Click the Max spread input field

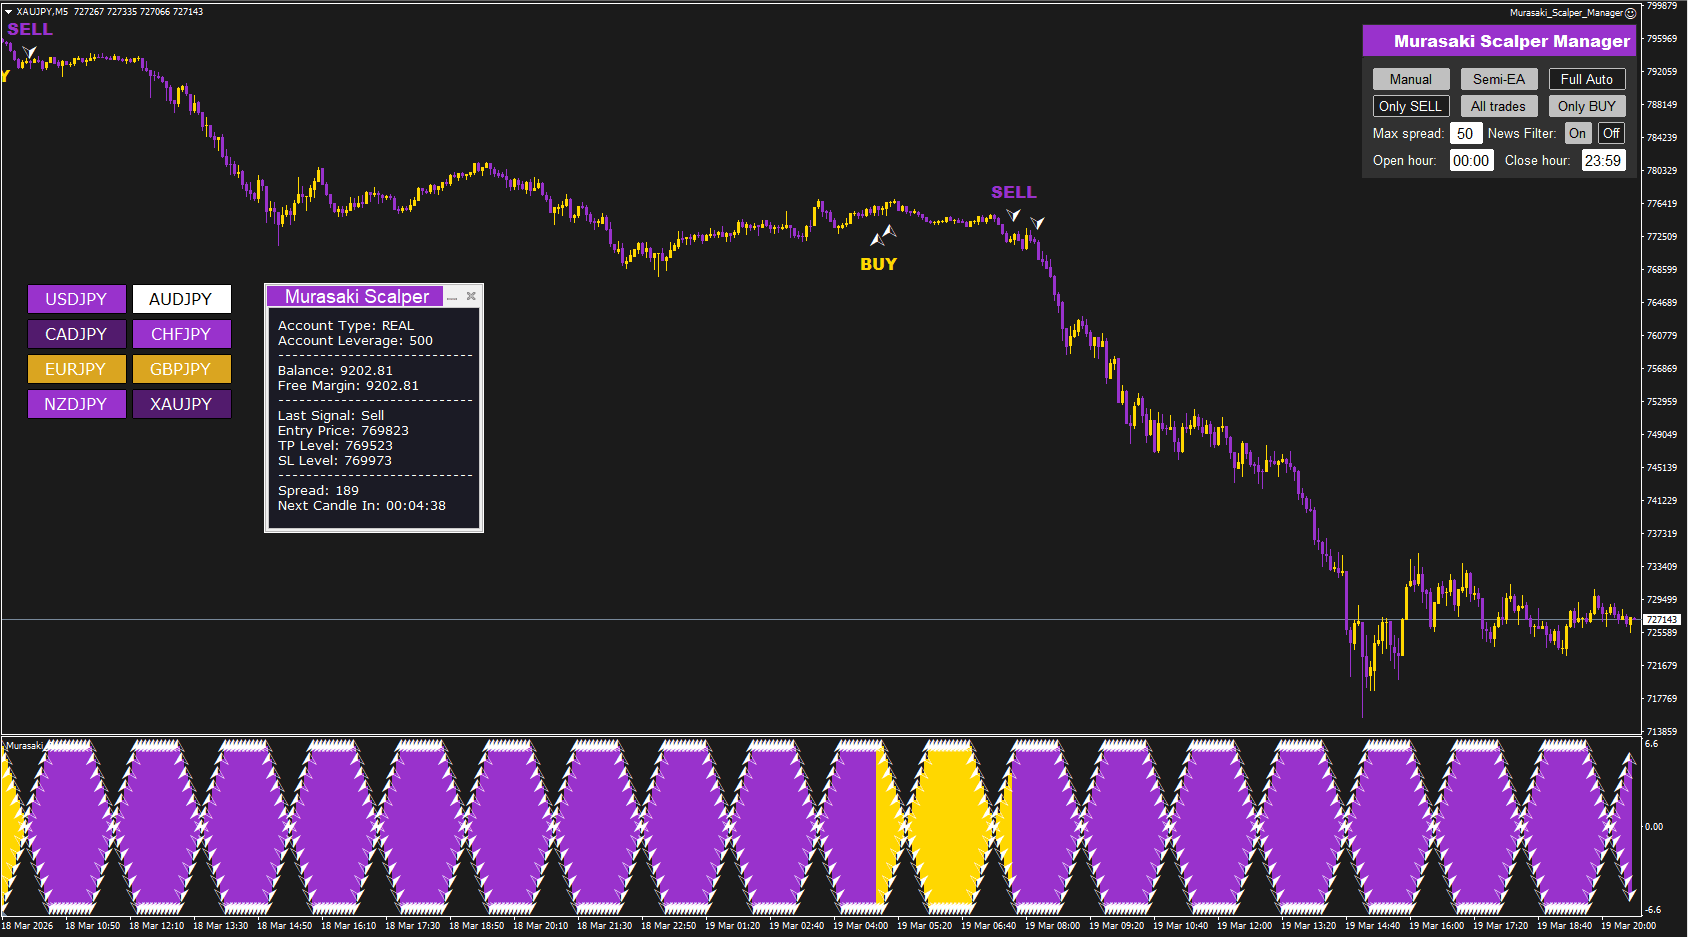tap(1465, 133)
